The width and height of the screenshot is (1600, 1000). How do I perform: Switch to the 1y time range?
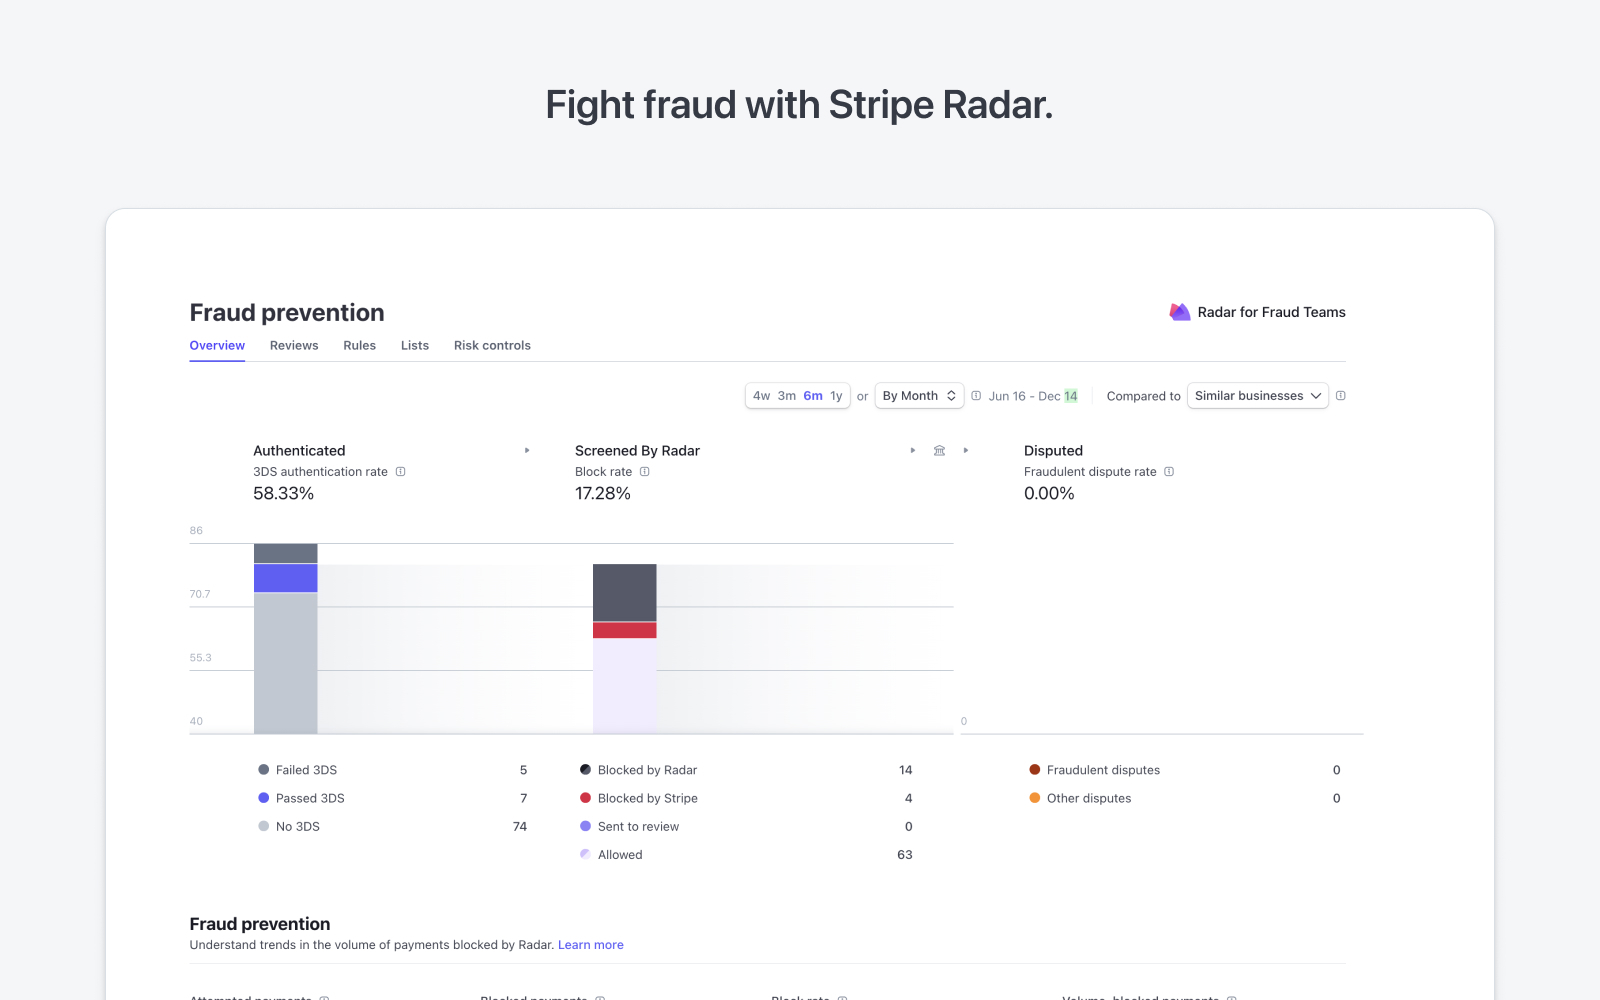tap(836, 395)
